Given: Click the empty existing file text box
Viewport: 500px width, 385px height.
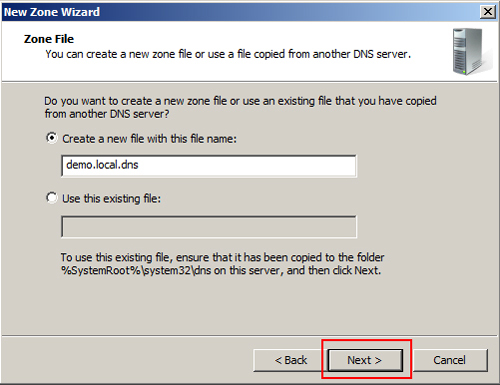Looking at the screenshot, I should (x=209, y=226).
